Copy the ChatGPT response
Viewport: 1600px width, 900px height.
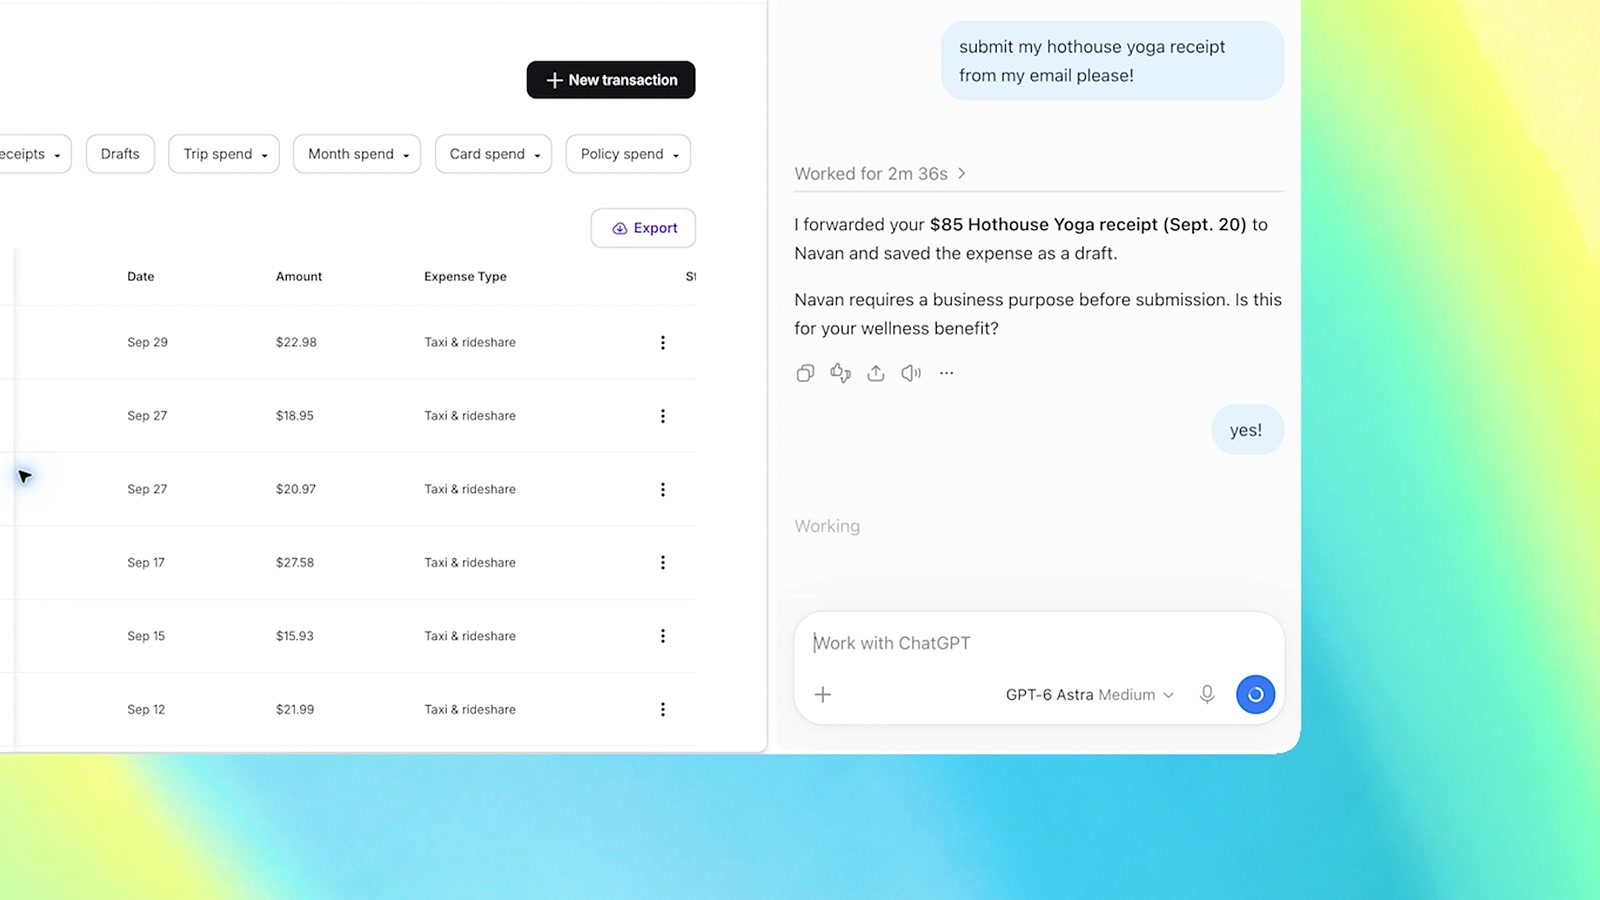(x=805, y=373)
